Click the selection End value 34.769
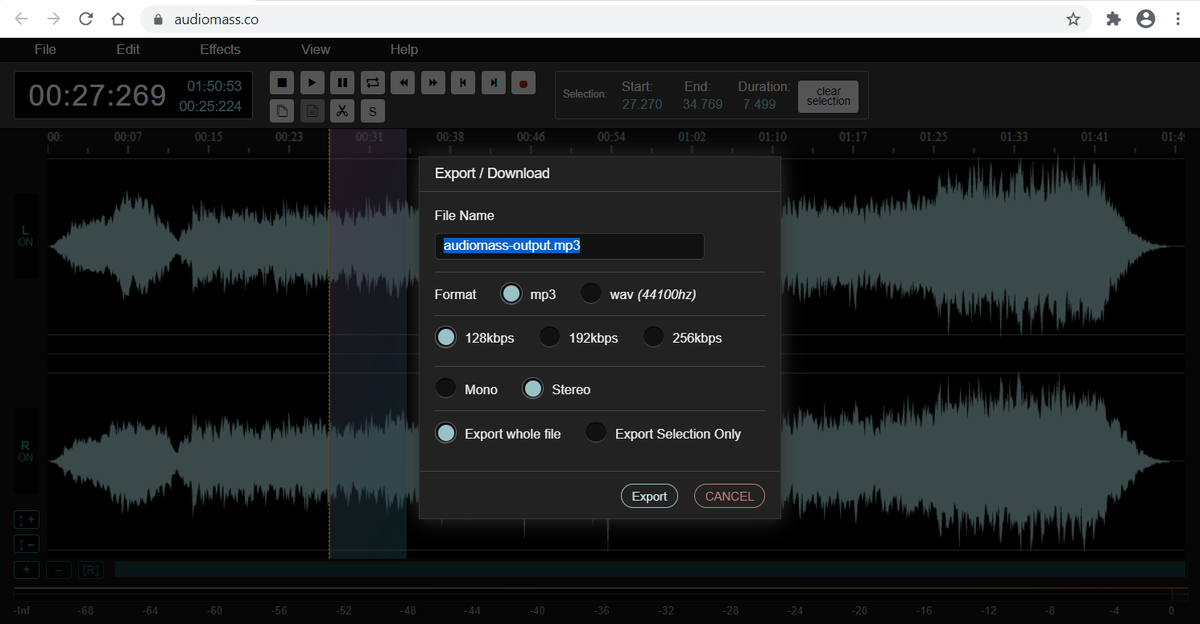Image resolution: width=1200 pixels, height=624 pixels. coord(703,104)
